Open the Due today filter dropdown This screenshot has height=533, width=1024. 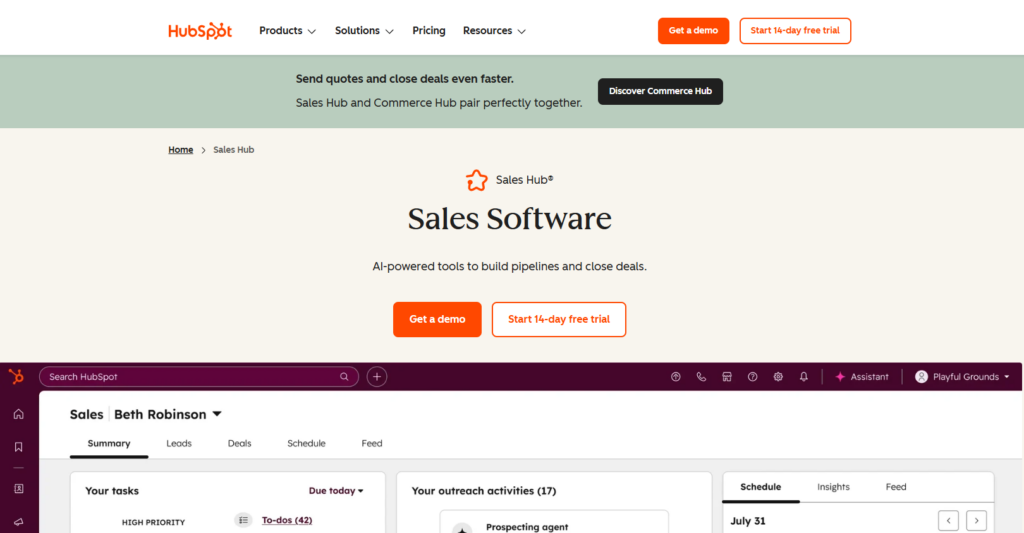click(336, 491)
